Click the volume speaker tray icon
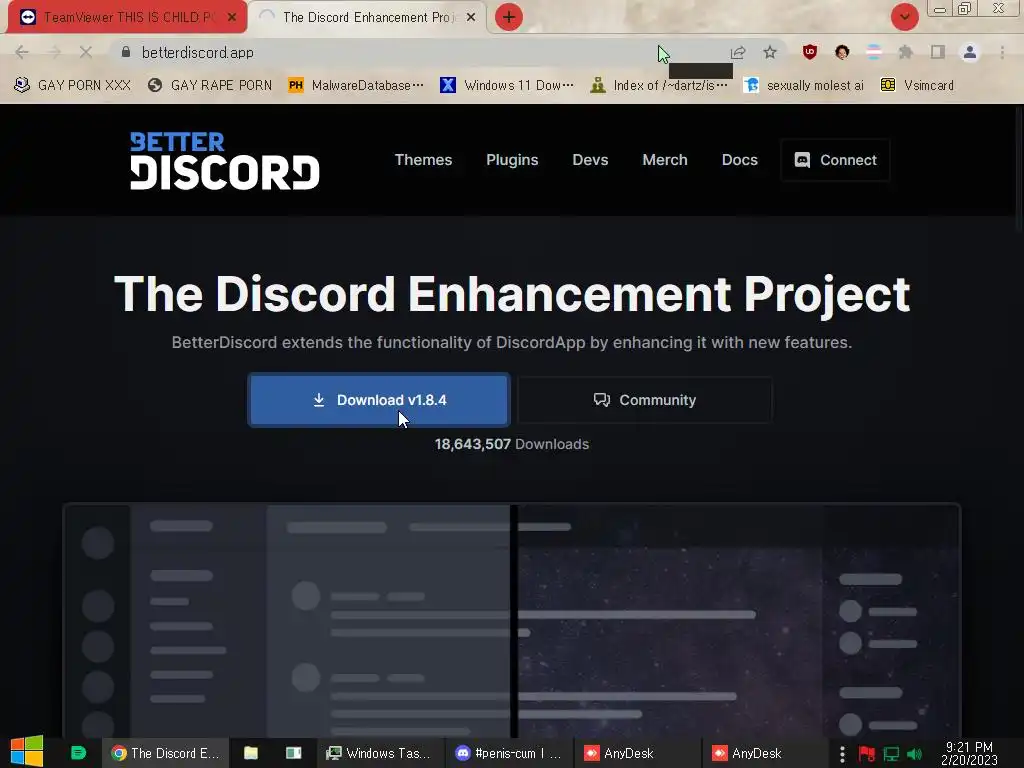 [x=914, y=754]
